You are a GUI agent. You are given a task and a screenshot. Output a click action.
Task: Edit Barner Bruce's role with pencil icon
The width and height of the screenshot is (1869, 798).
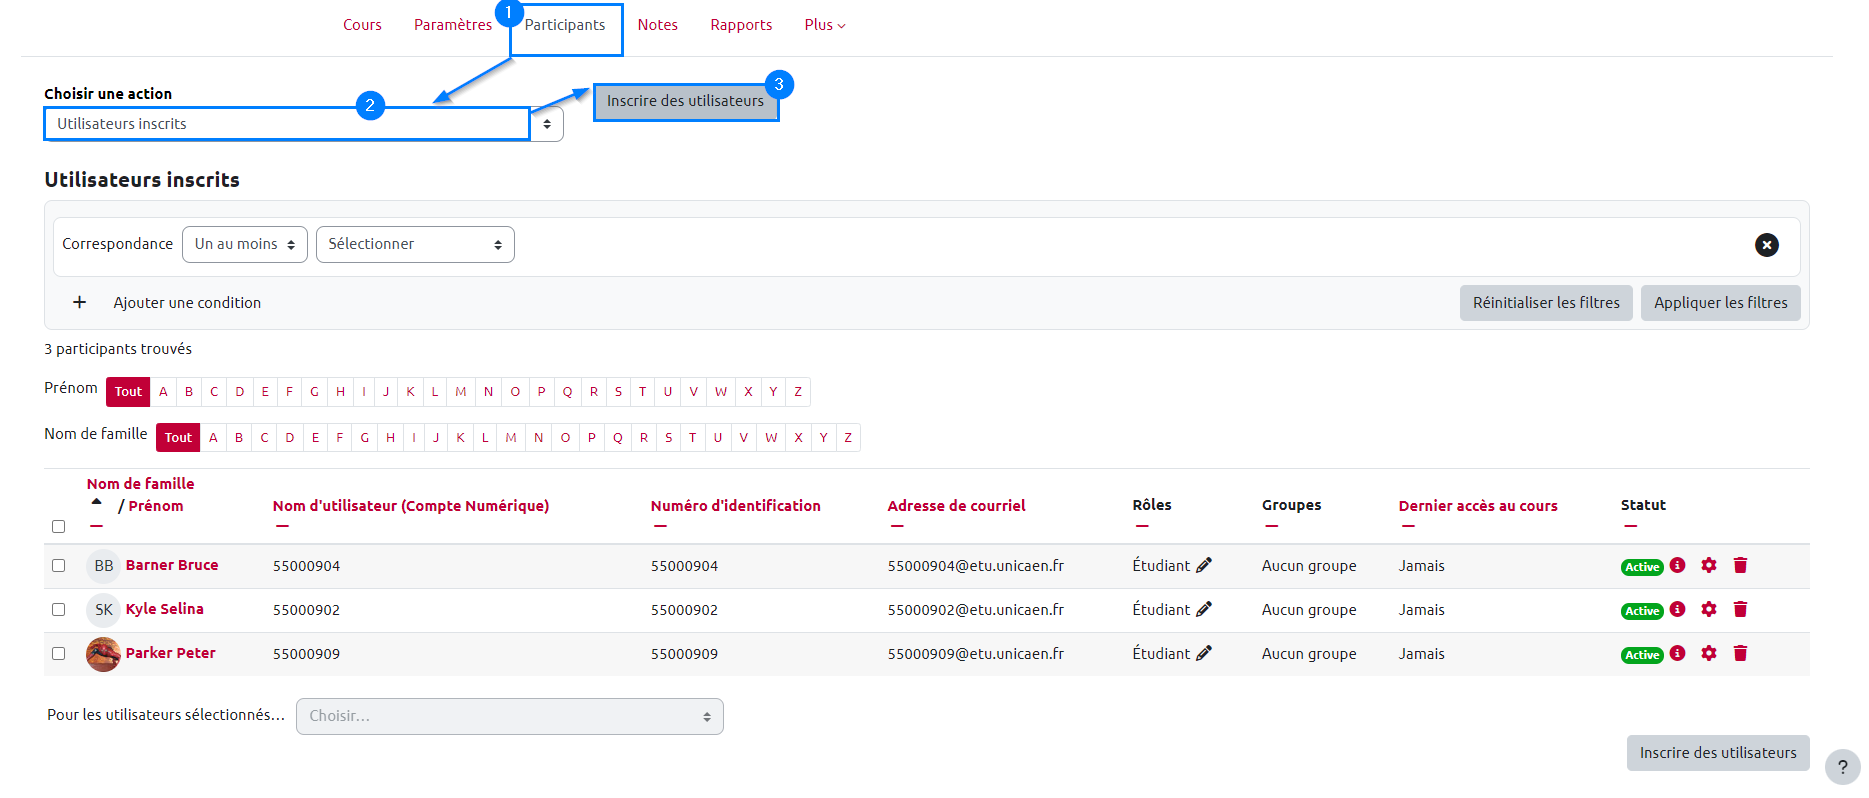pos(1204,565)
